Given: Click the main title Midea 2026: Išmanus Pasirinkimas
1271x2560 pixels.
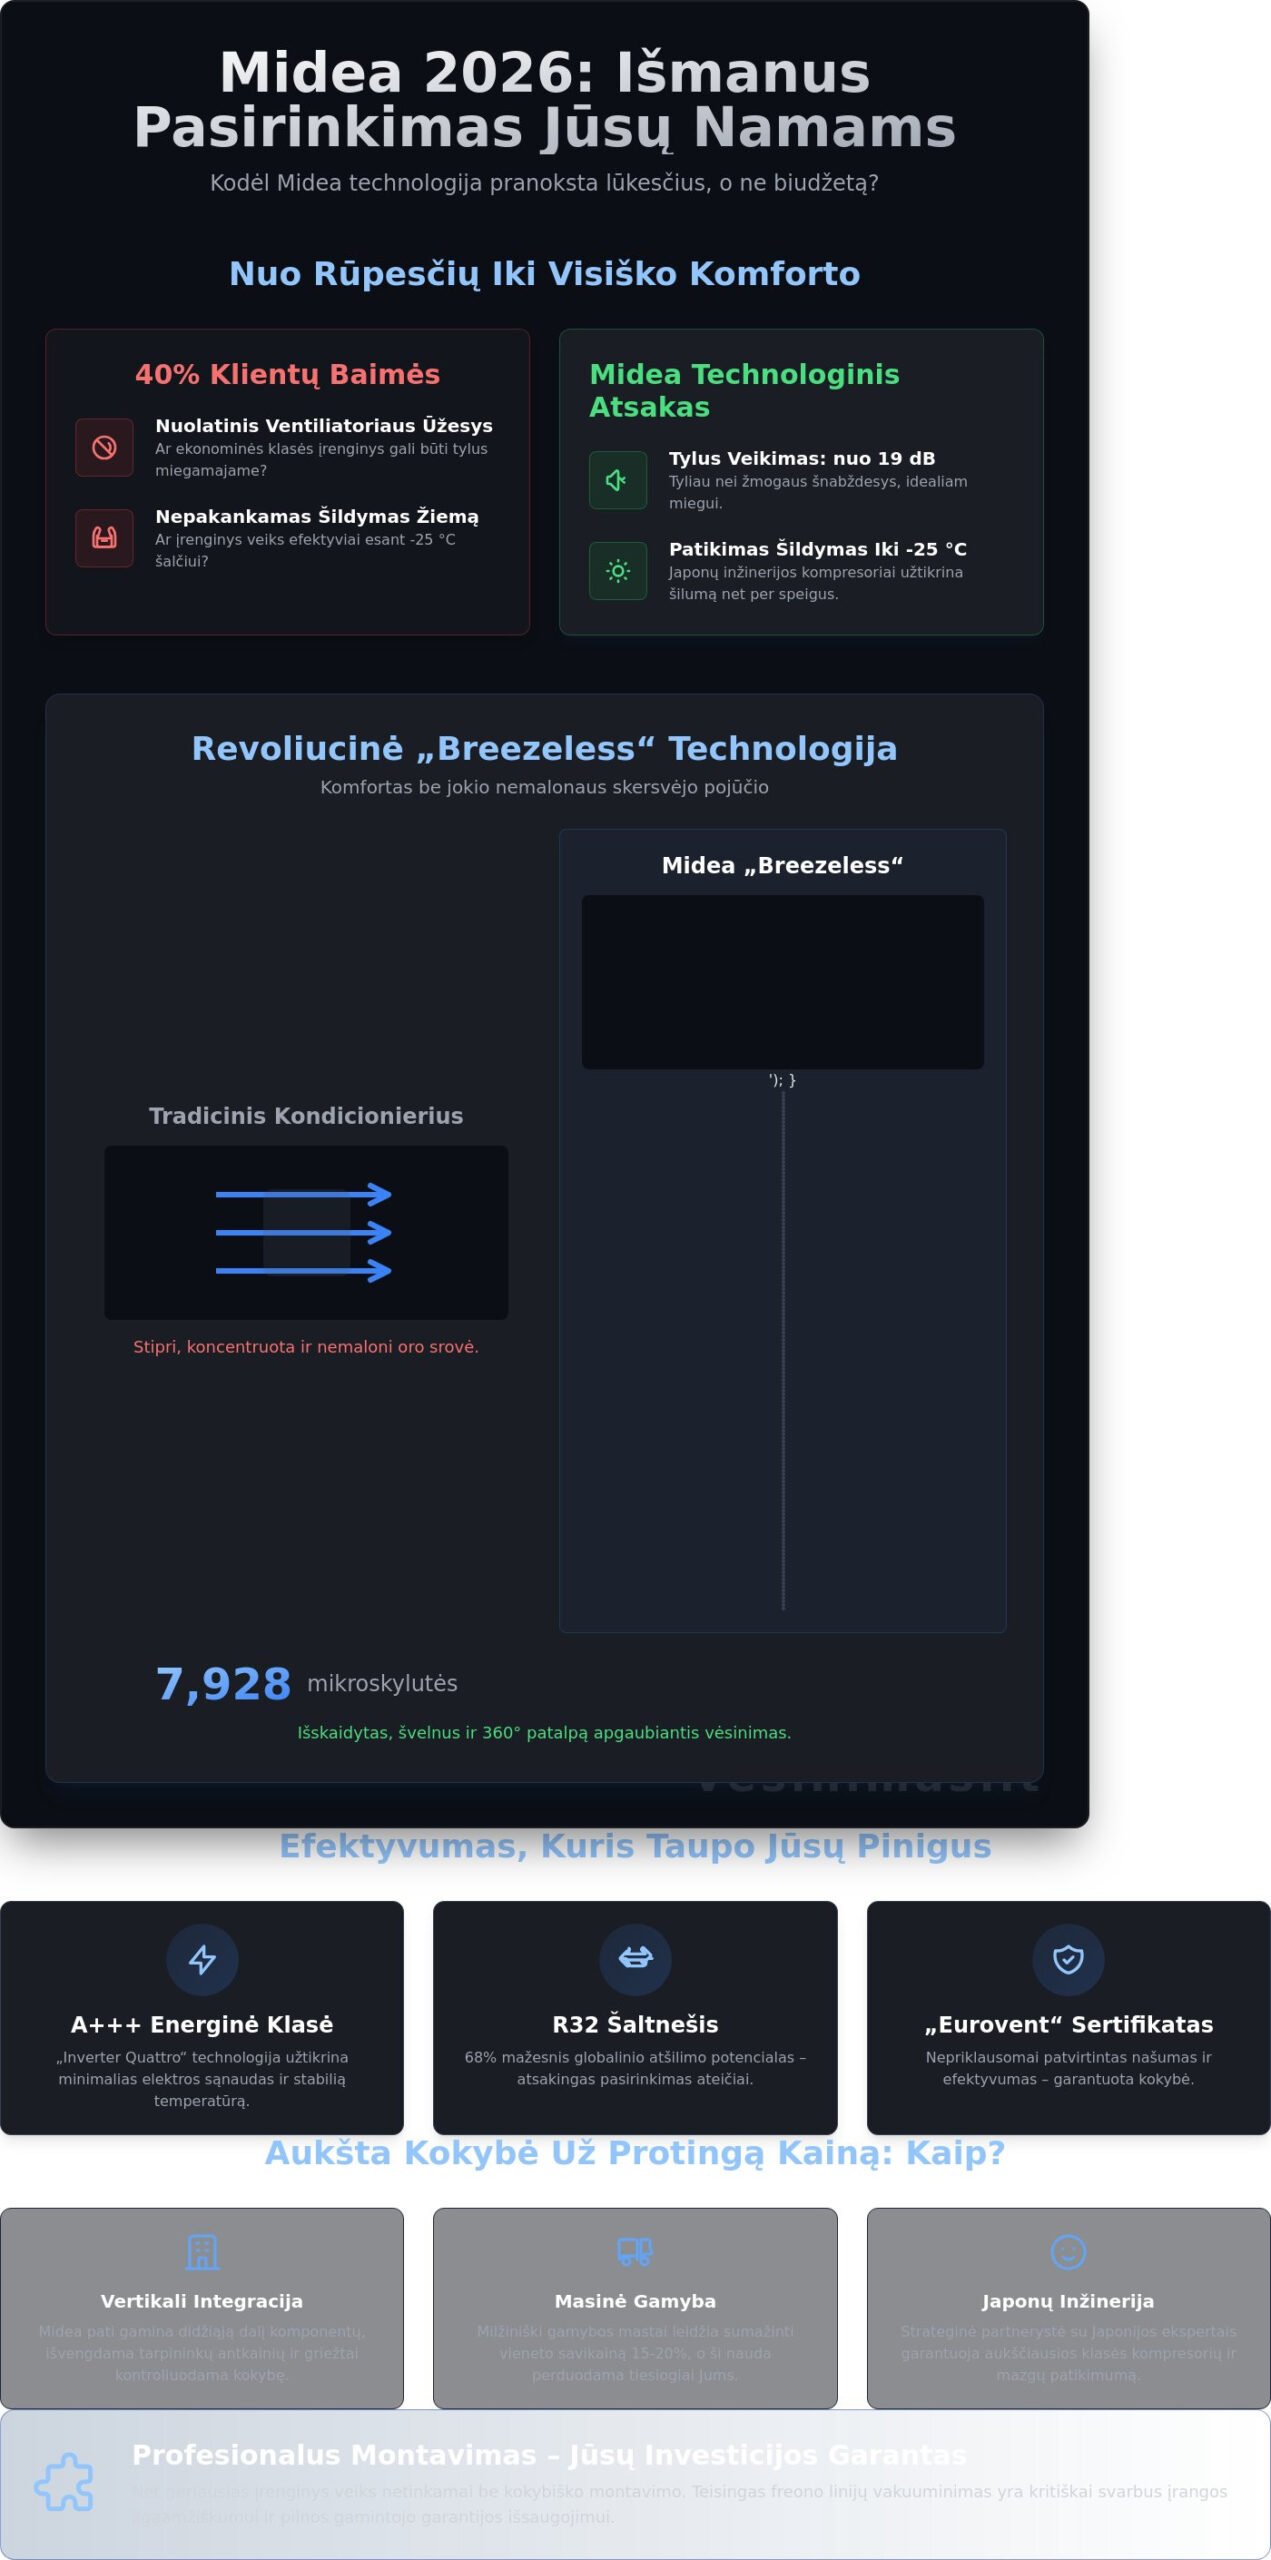Looking at the screenshot, I should click(x=545, y=99).
